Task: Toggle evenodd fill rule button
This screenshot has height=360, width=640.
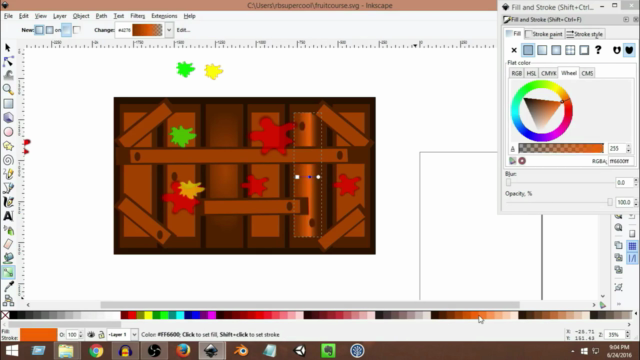Action: point(617,50)
